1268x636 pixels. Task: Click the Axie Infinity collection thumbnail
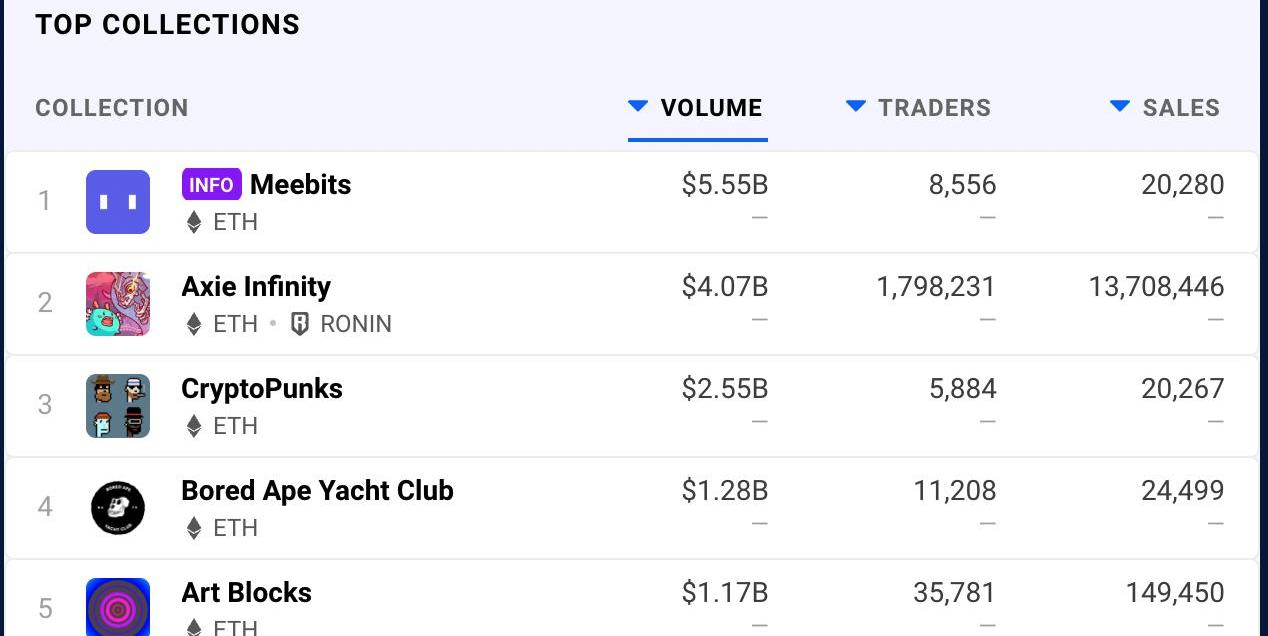tap(118, 304)
